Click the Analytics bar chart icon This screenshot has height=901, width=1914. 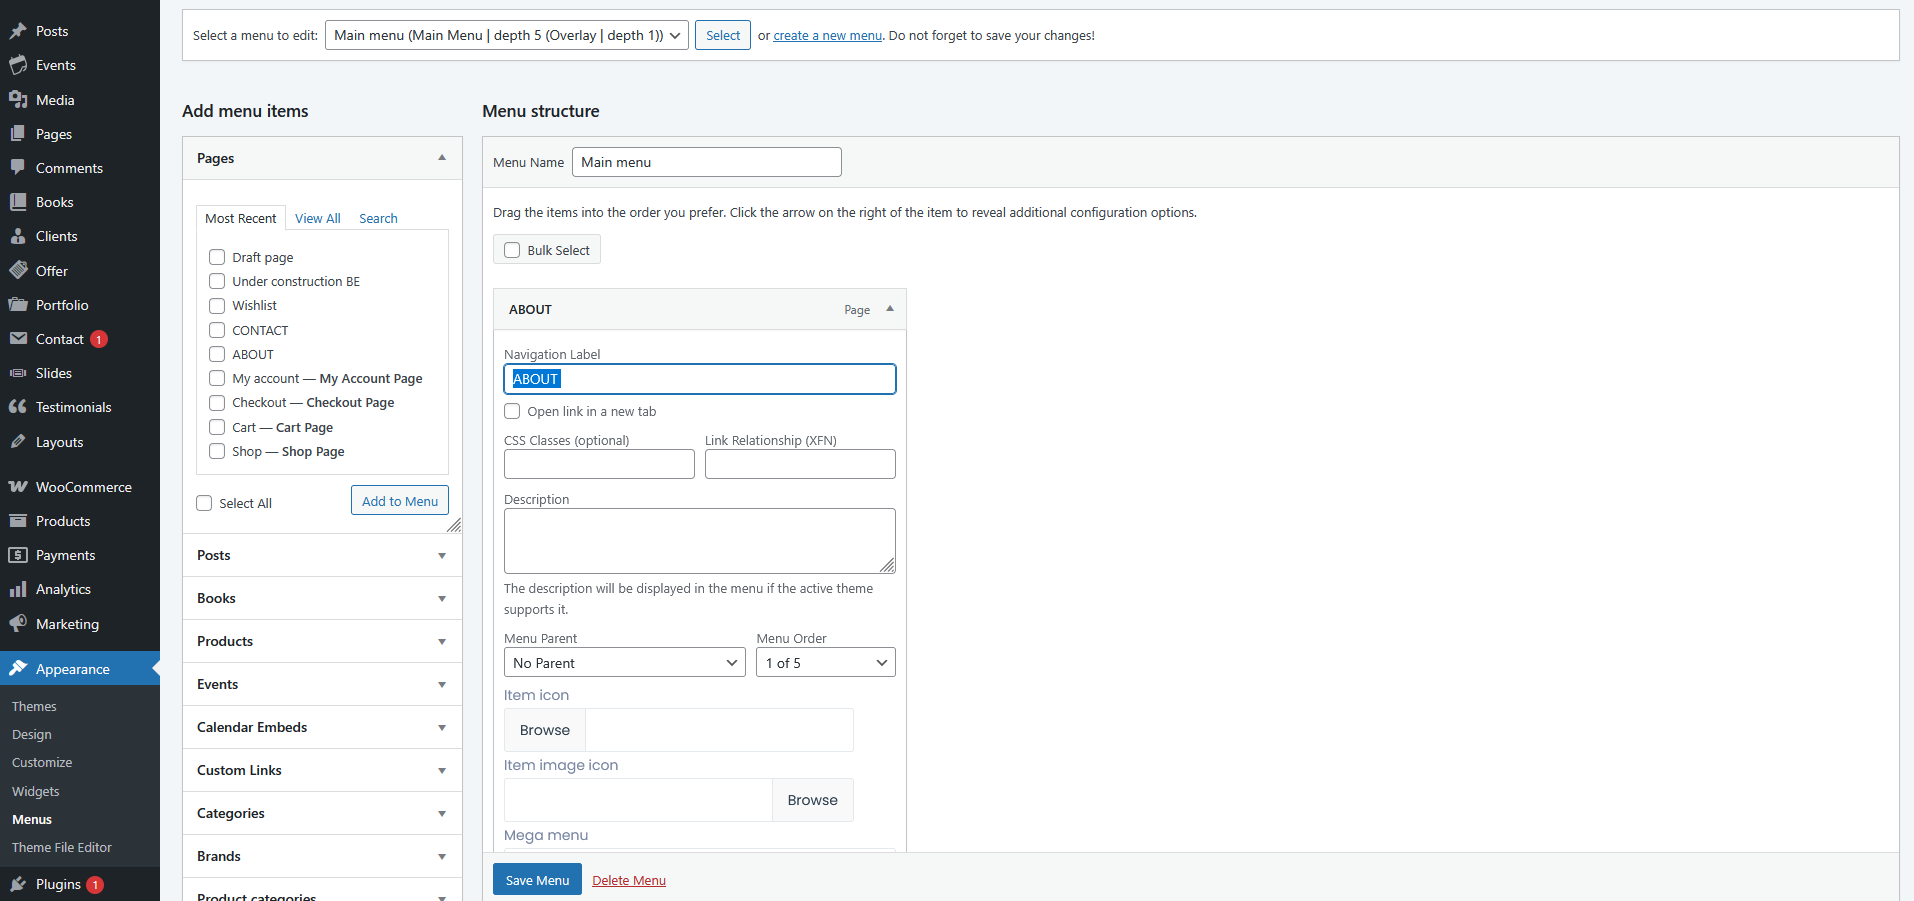click(18, 589)
